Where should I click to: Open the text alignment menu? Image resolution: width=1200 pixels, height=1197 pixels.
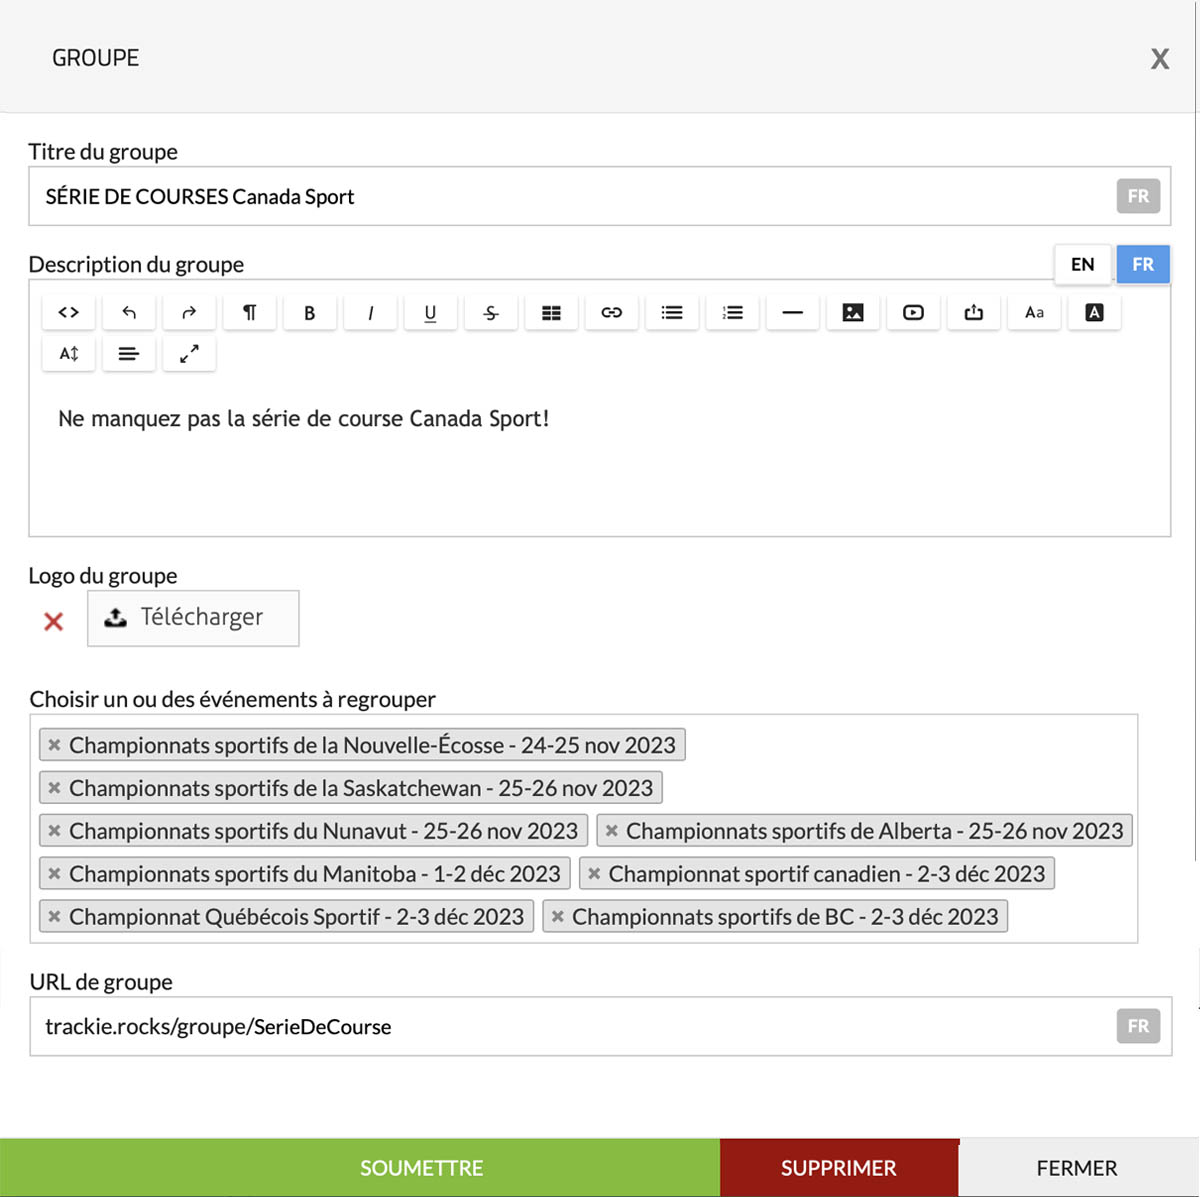(129, 354)
